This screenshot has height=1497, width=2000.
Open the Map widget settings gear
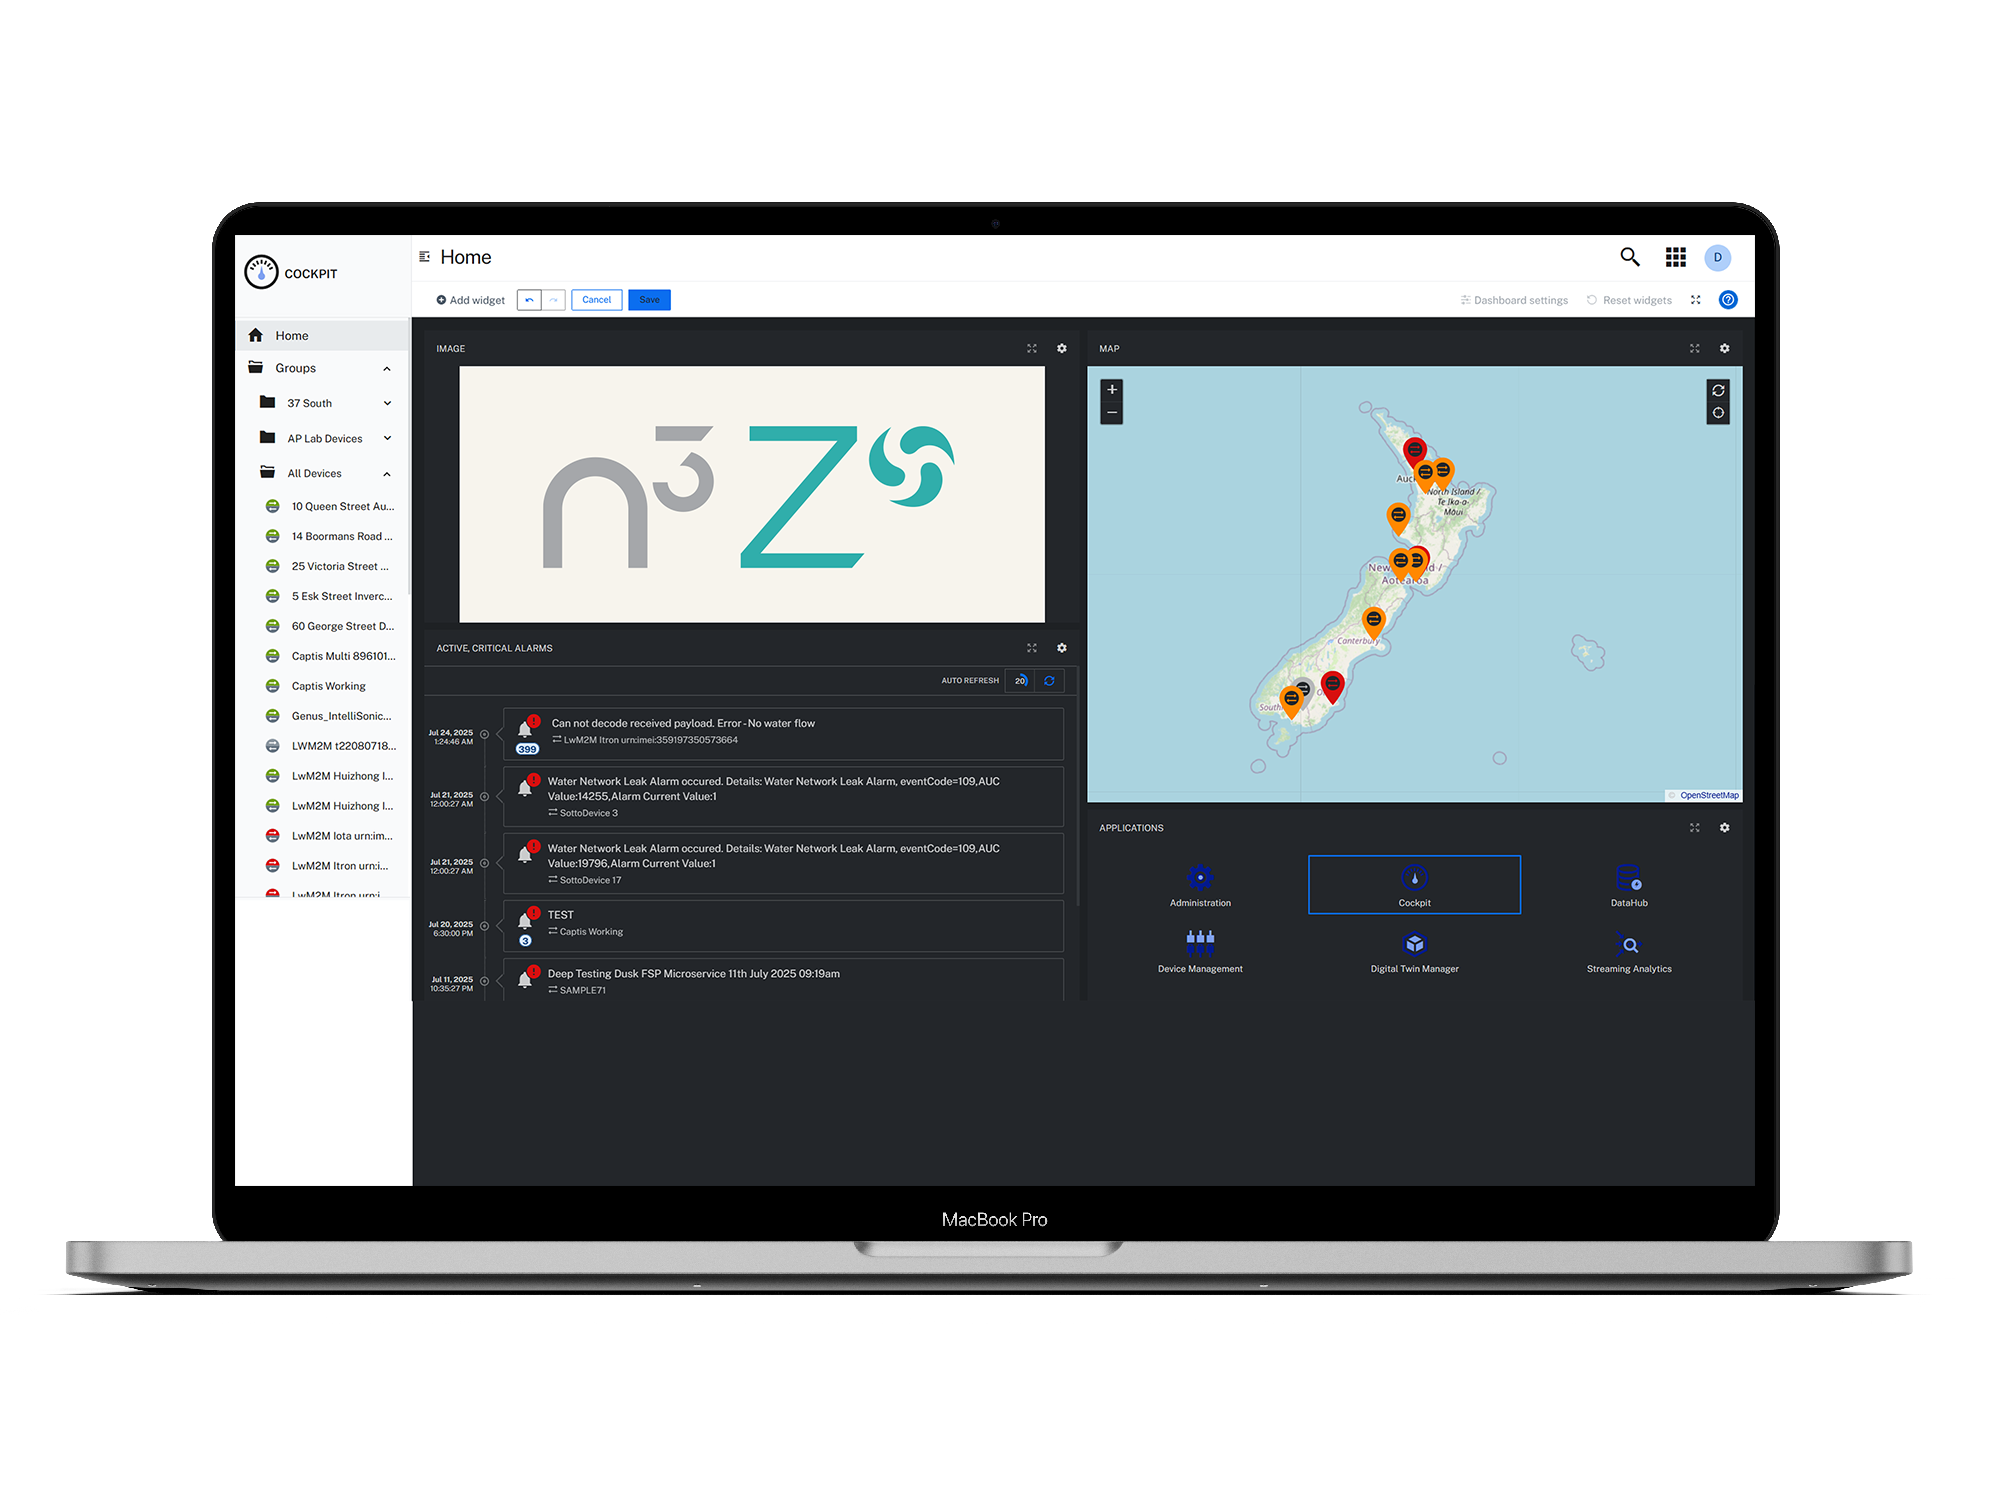(x=1724, y=348)
